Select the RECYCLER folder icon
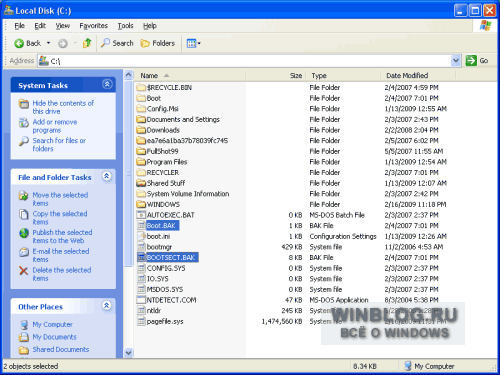This screenshot has width=500, height=375. click(x=141, y=173)
